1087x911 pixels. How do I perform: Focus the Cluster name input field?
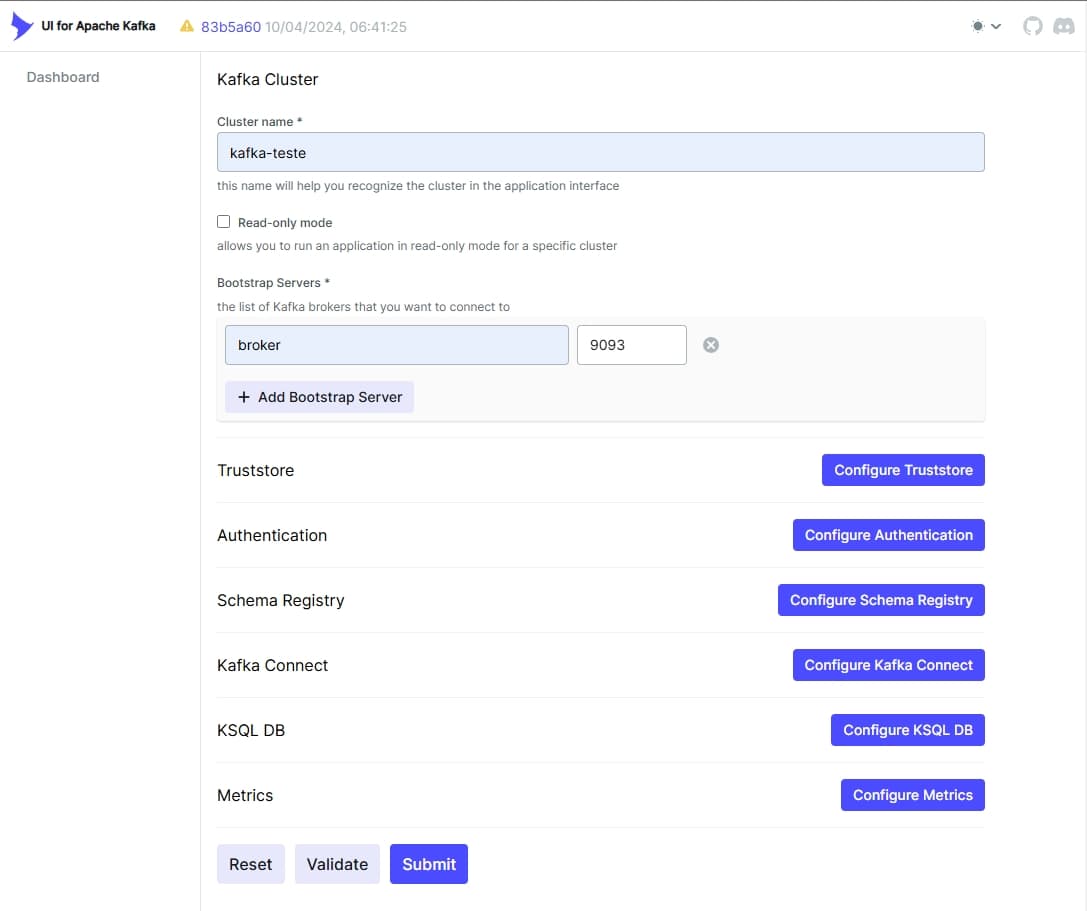coord(601,153)
